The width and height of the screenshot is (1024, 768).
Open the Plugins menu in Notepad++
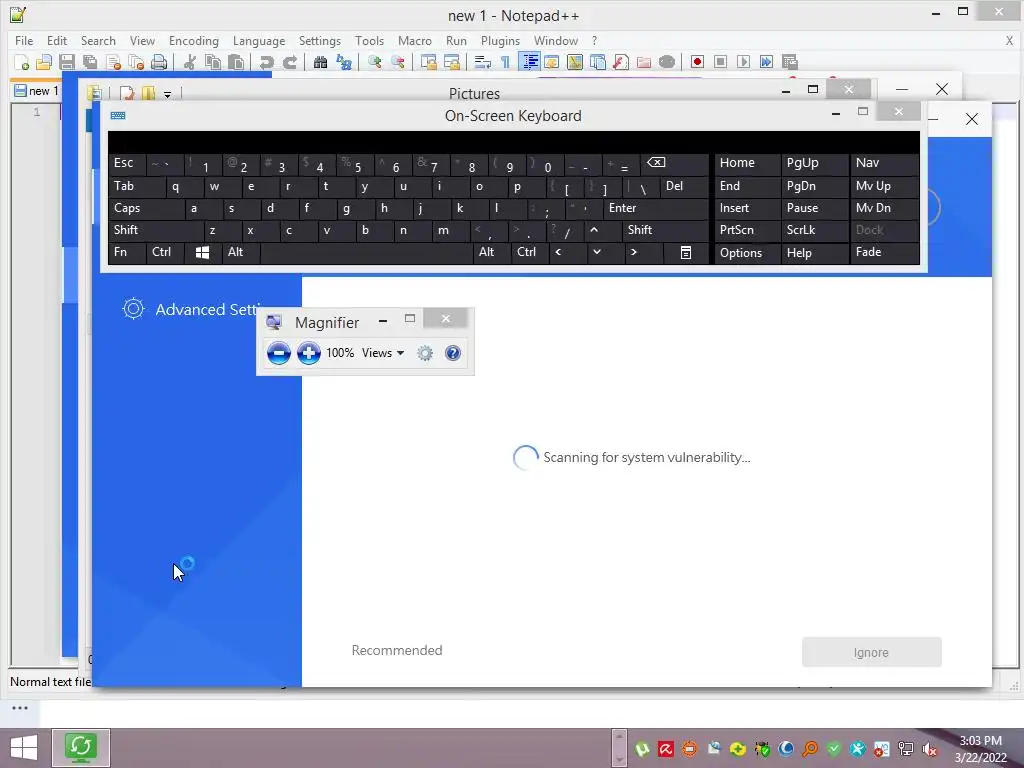pos(500,40)
